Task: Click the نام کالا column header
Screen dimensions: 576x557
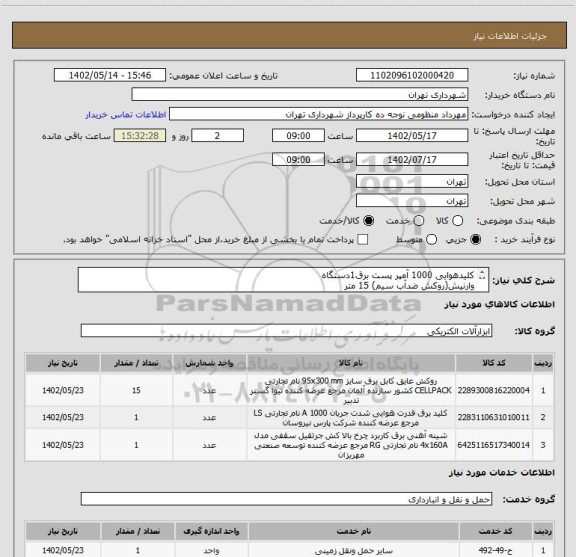Action: pyautogui.click(x=351, y=363)
